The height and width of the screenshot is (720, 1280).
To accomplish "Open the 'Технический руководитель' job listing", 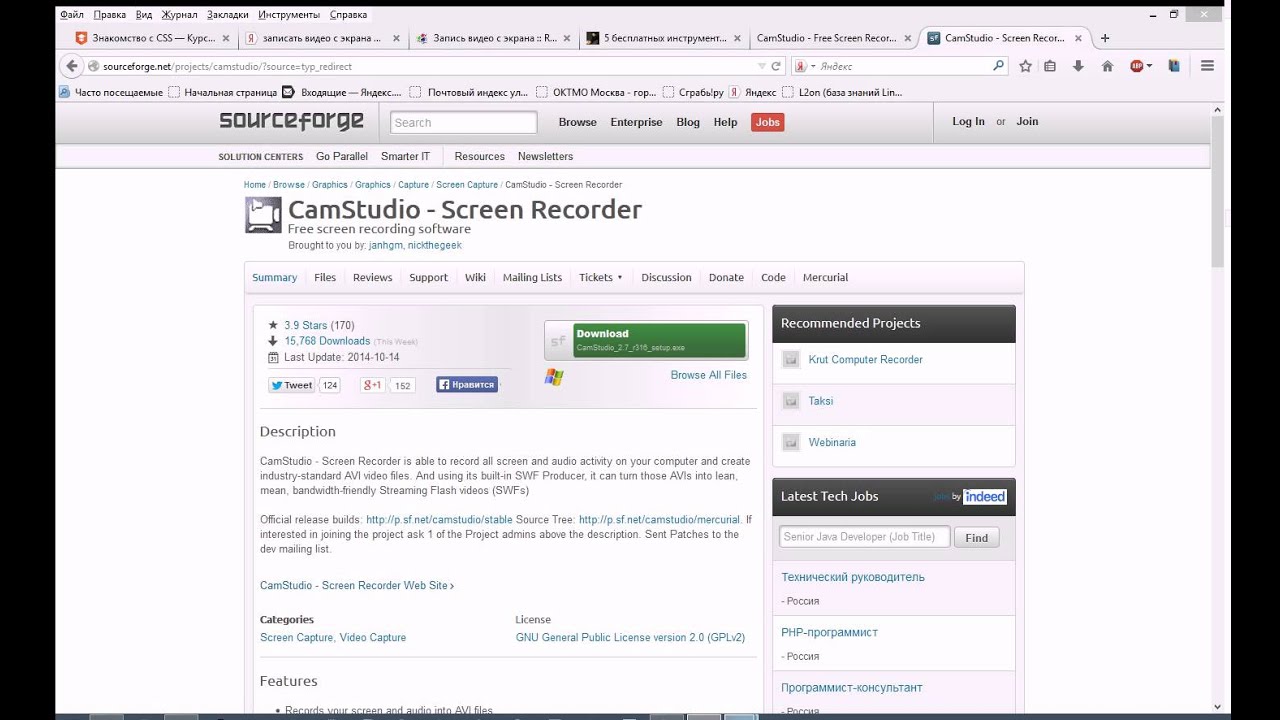I will coord(853,577).
